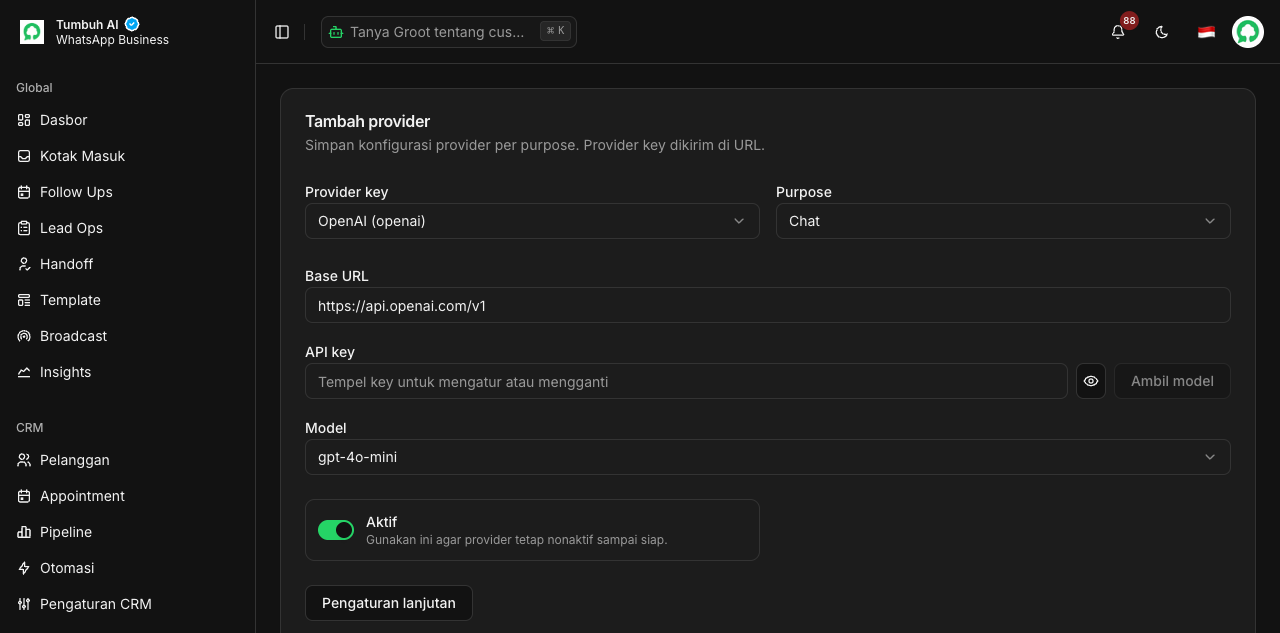Click the Pengaturan CRM sliders icon

24,604
